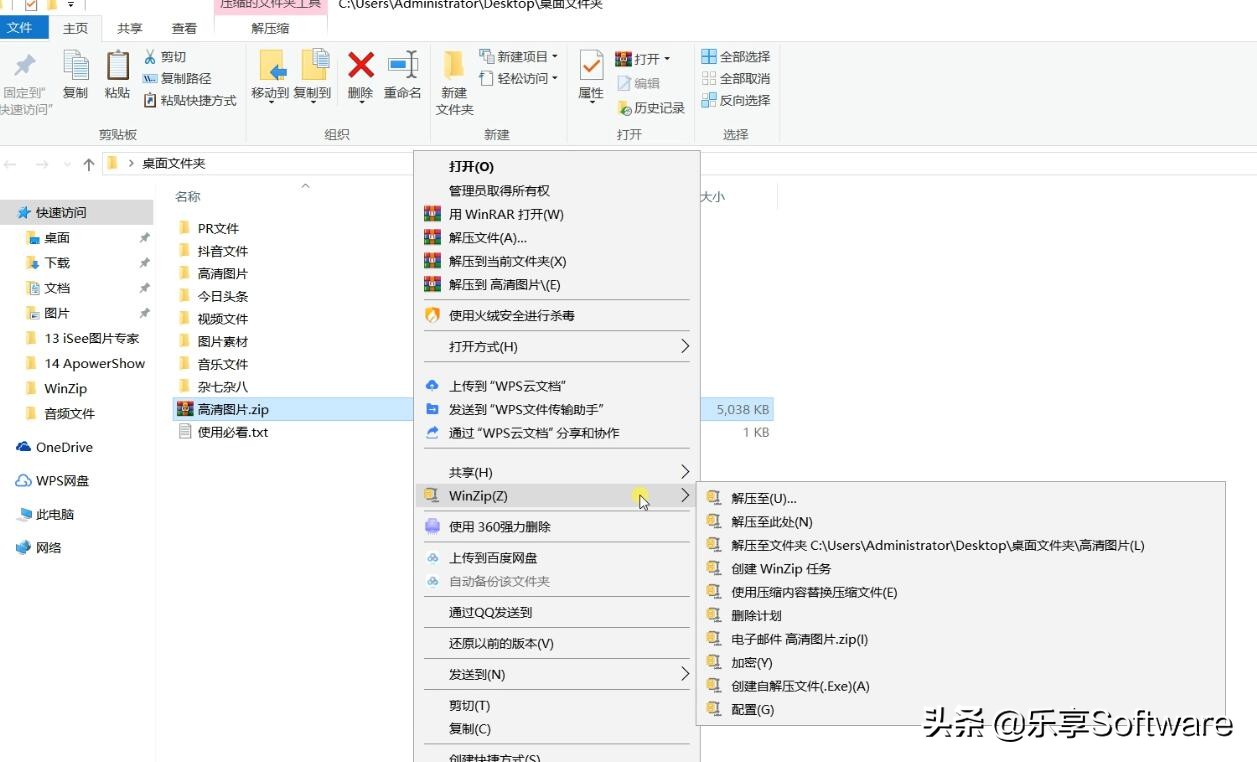Viewport: 1257px width, 762px height.
Task: Click the 复制 (Copy) icon in the ribbon
Action: tap(75, 75)
